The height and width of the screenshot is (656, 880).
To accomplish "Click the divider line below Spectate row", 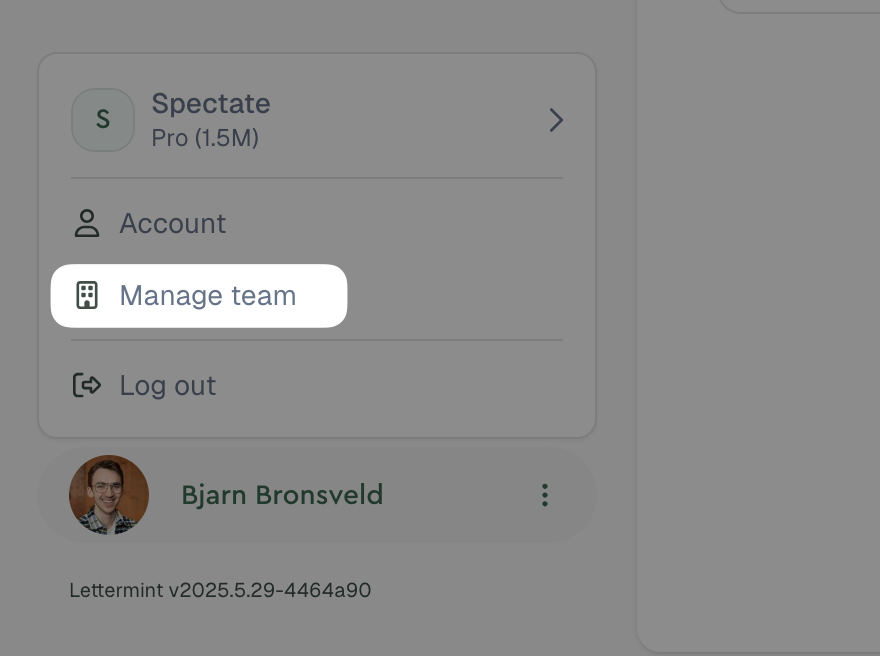I will 316,178.
